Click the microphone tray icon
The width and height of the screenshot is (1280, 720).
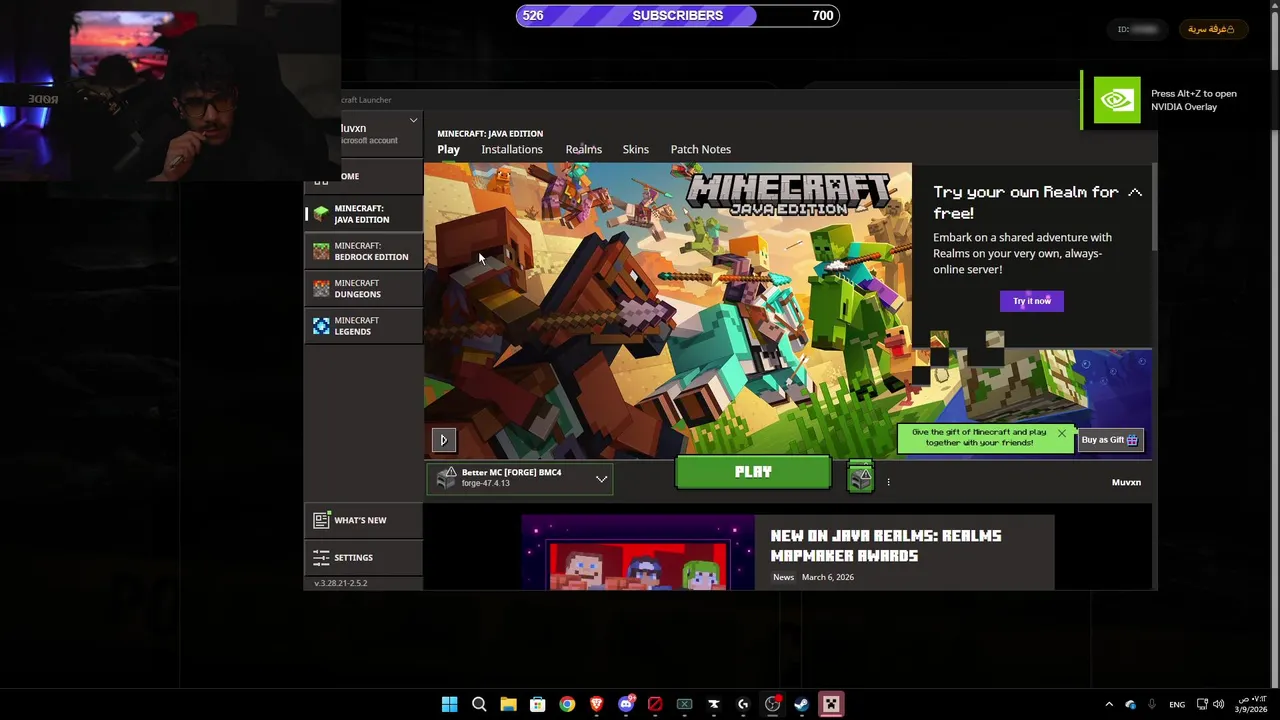[1152, 704]
